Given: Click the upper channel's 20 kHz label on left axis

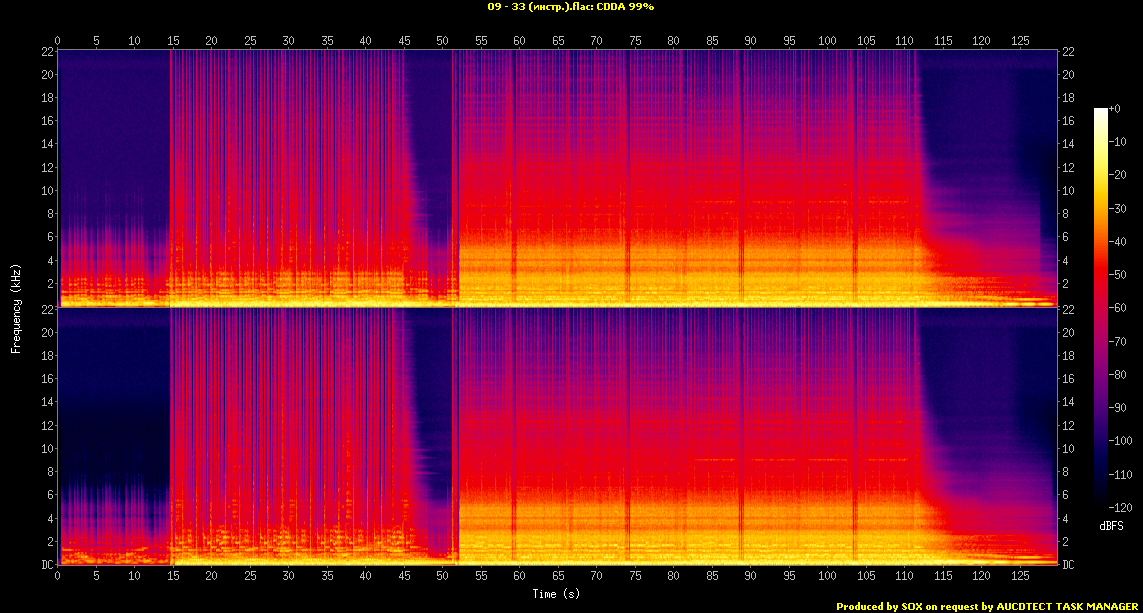Looking at the screenshot, I should 45,75.
